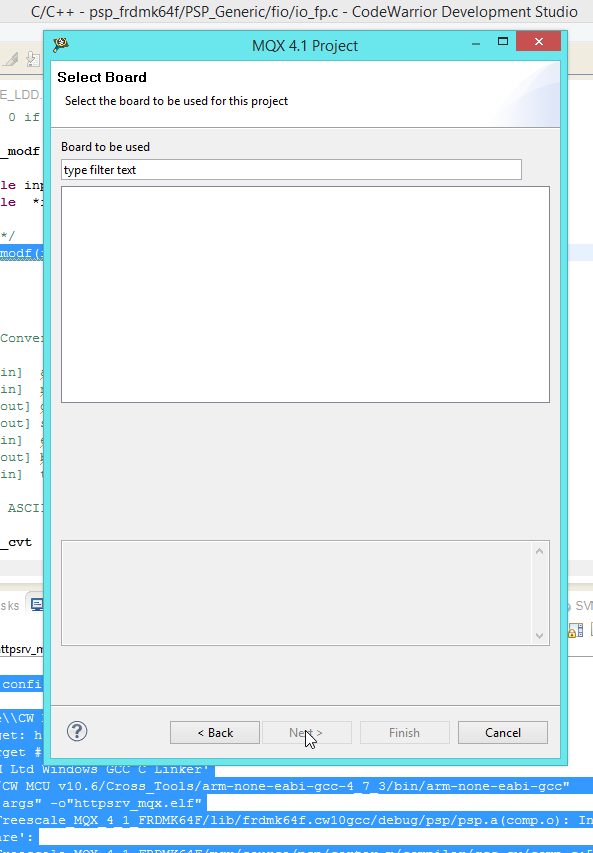This screenshot has height=853, width=593.
Task: Click inside the empty board list area
Action: (x=305, y=294)
